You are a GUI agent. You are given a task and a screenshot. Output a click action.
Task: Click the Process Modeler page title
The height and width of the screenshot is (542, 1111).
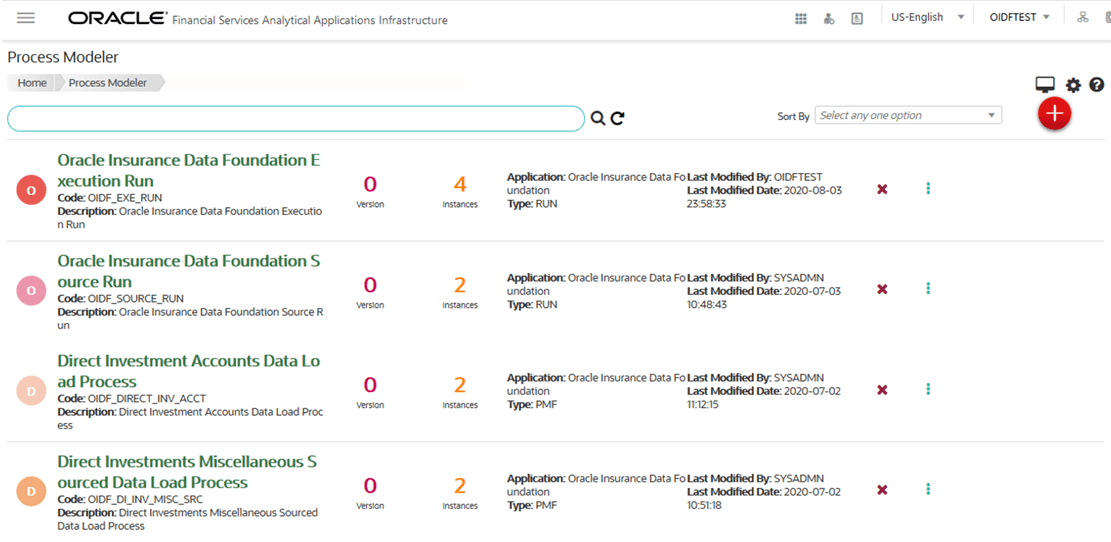click(x=63, y=57)
